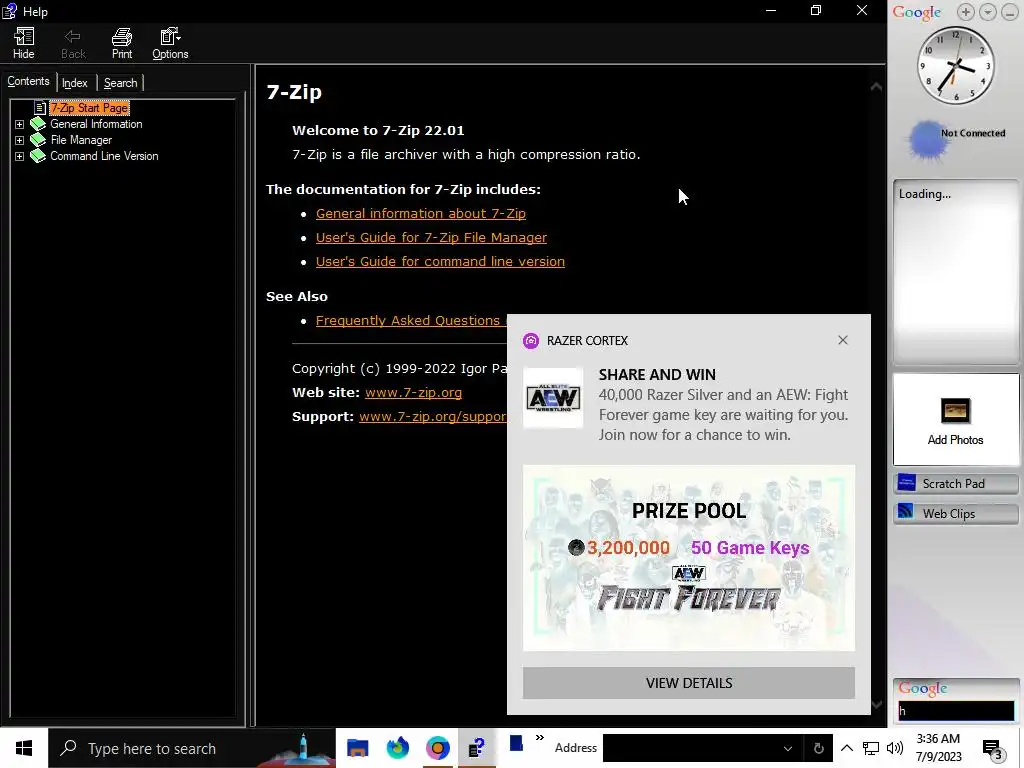Open Firefox from the taskbar
The image size is (1024, 768).
coord(398,748)
